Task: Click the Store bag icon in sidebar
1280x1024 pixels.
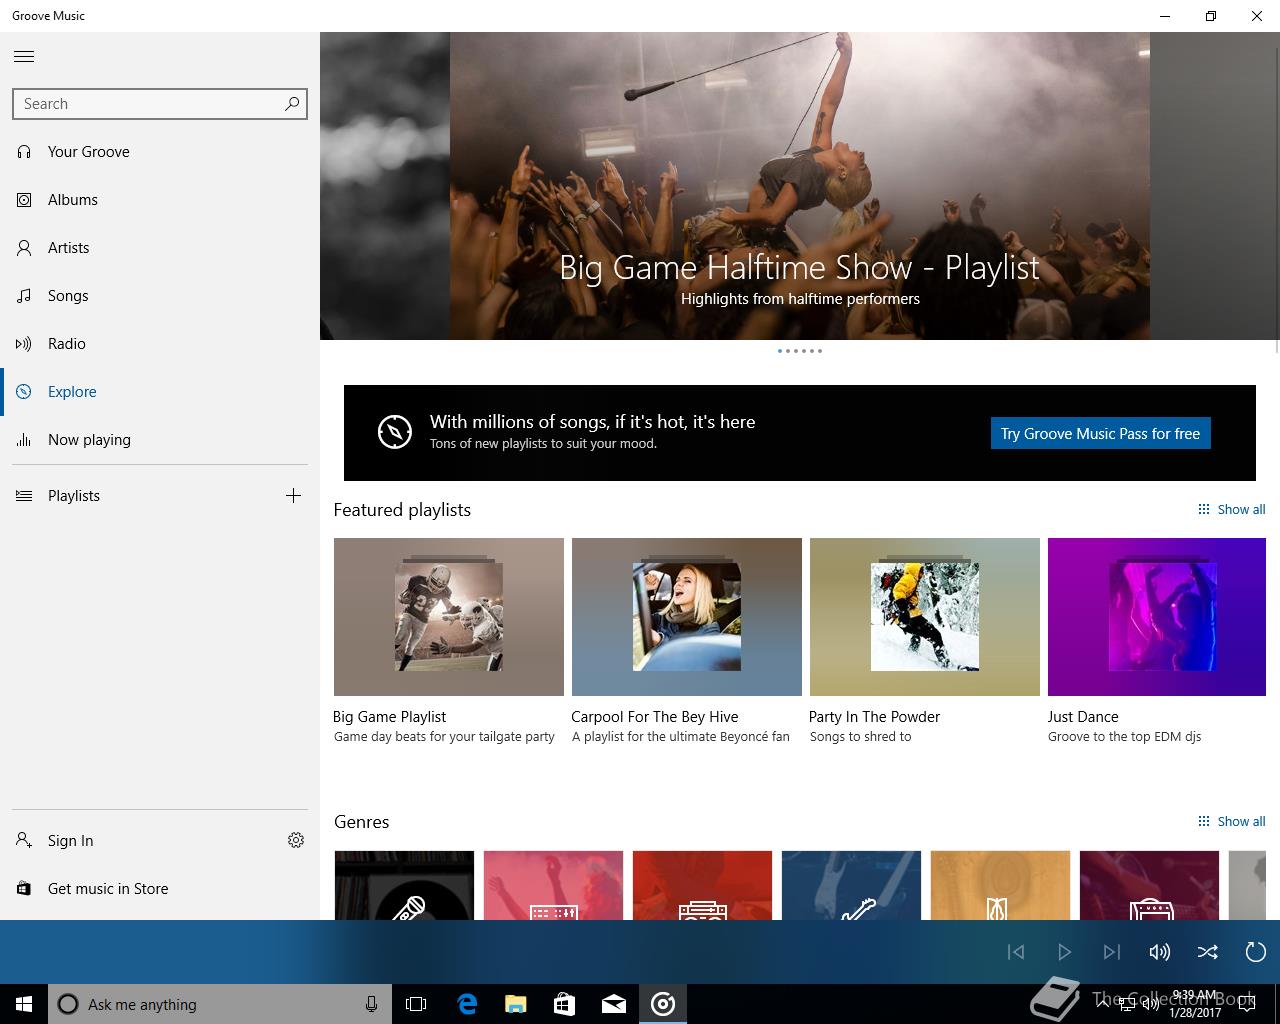Action: click(x=24, y=888)
